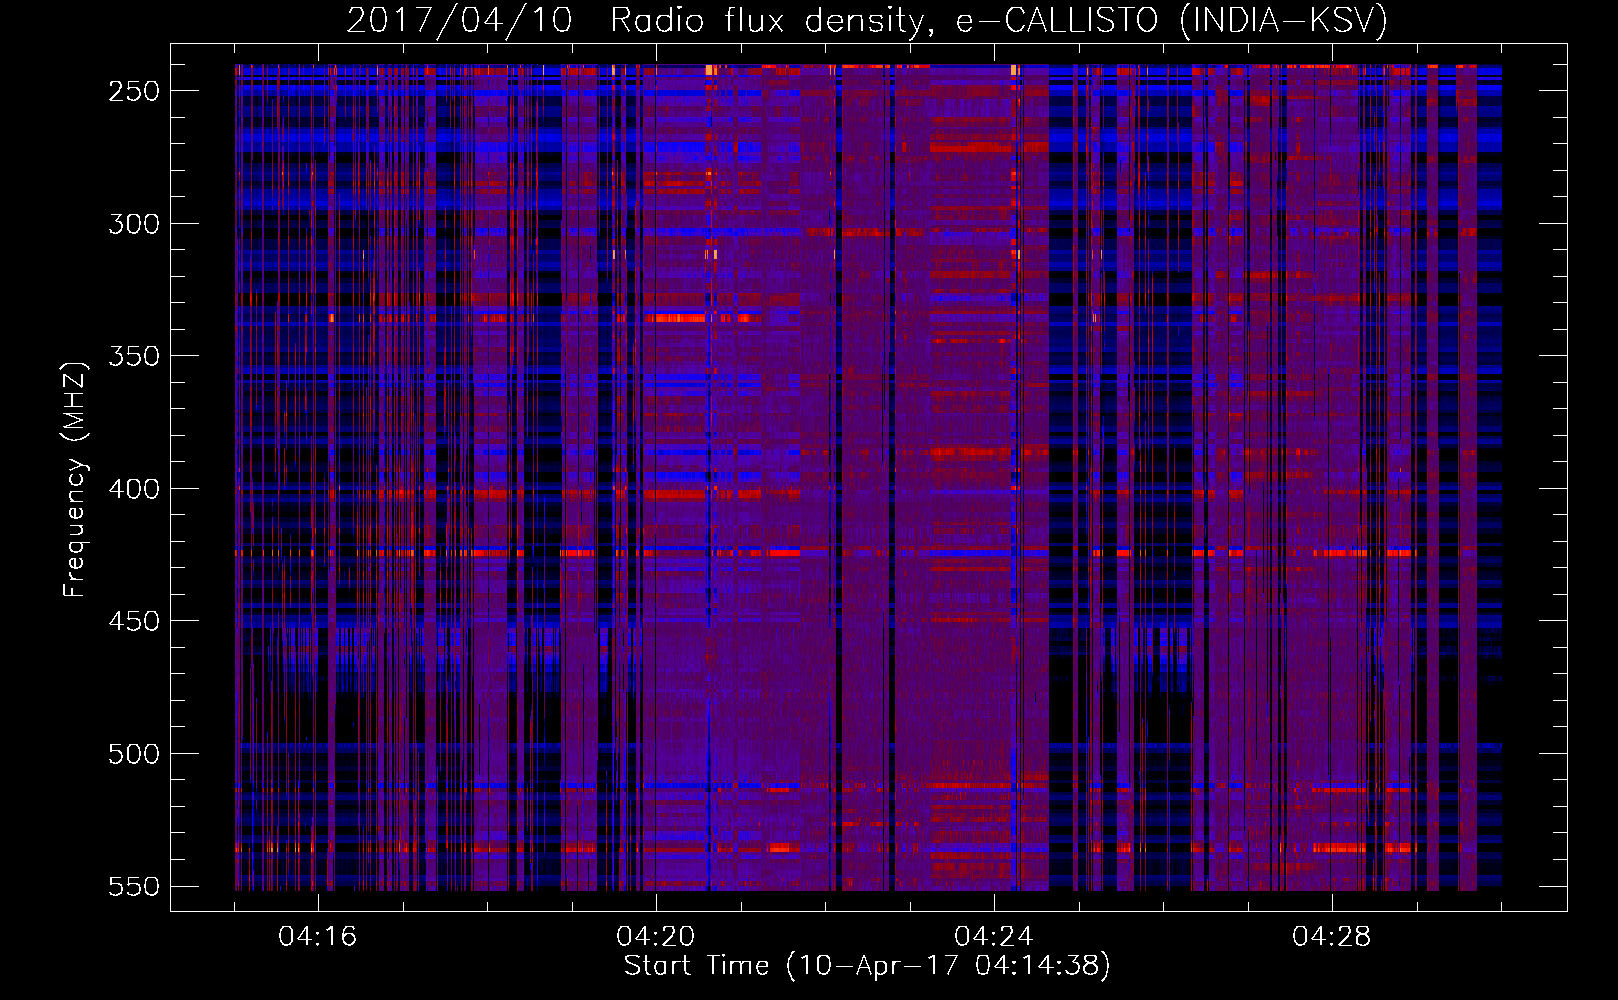1618x1000 pixels.
Task: Click the "Start Time (10-Apr-17 04:14:38)" label
Action: pyautogui.click(x=867, y=966)
